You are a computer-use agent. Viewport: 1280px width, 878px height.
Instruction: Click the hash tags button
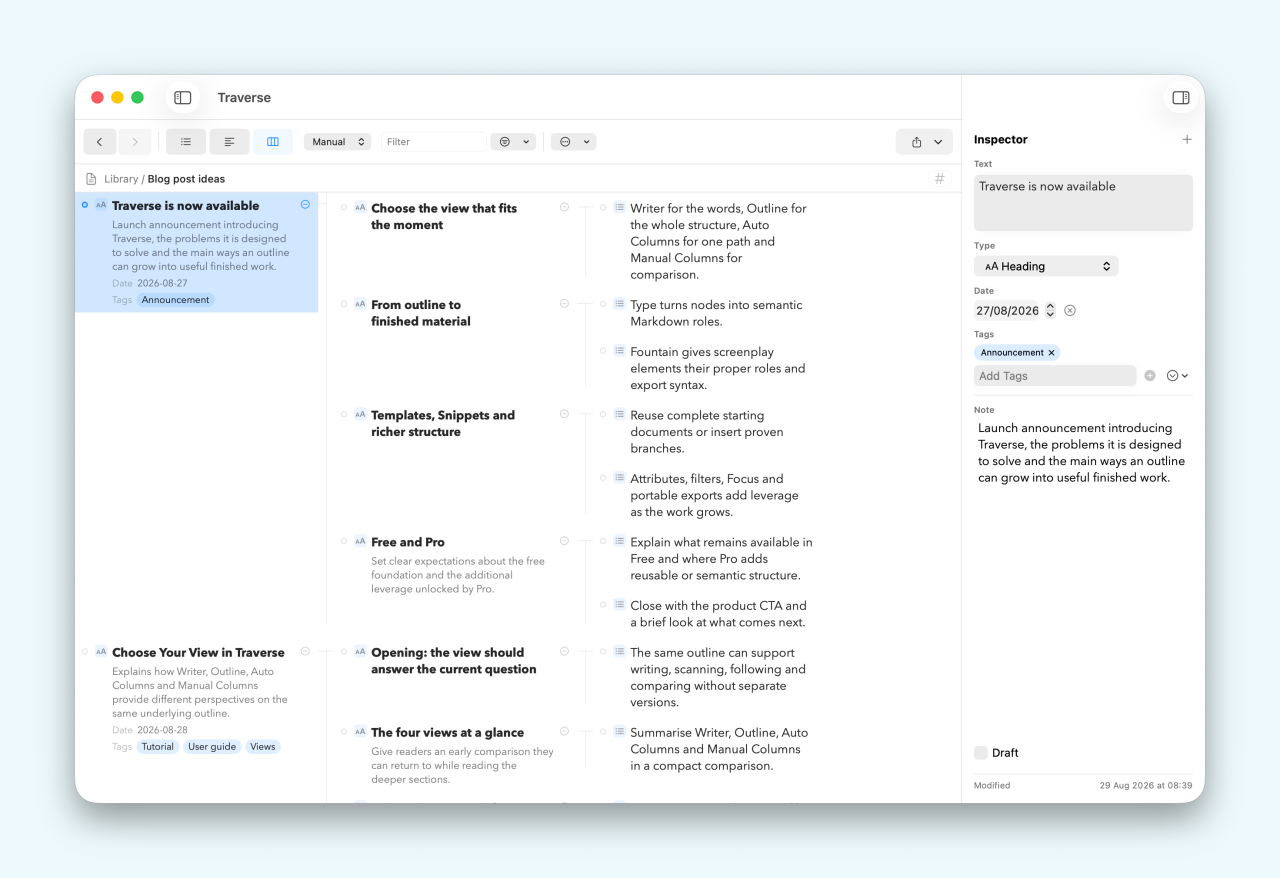click(x=939, y=179)
